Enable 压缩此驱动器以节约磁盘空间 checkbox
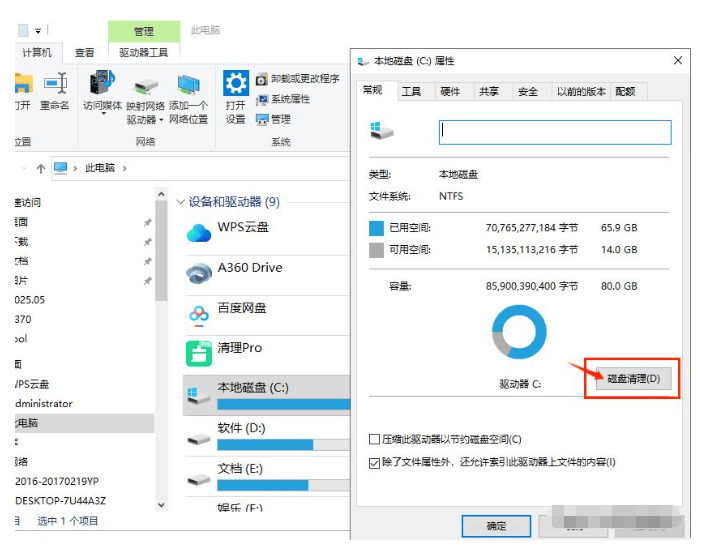 [374, 440]
